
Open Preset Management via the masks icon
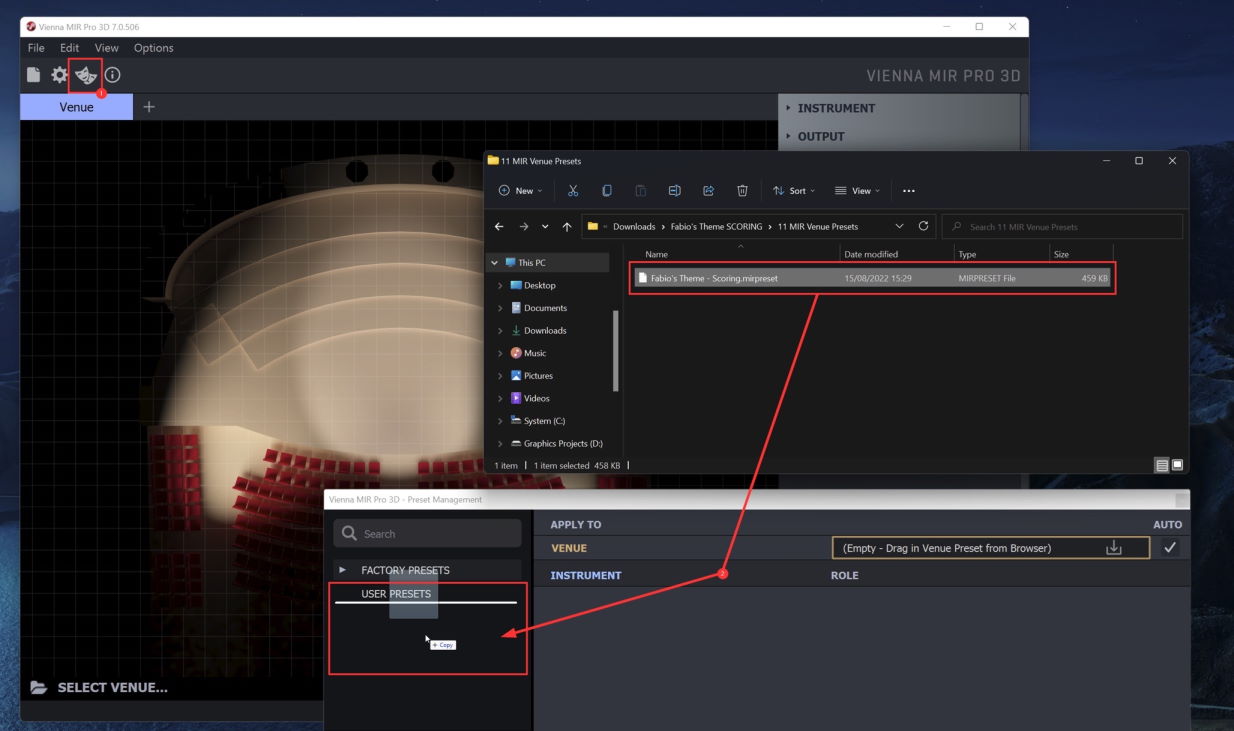(86, 75)
